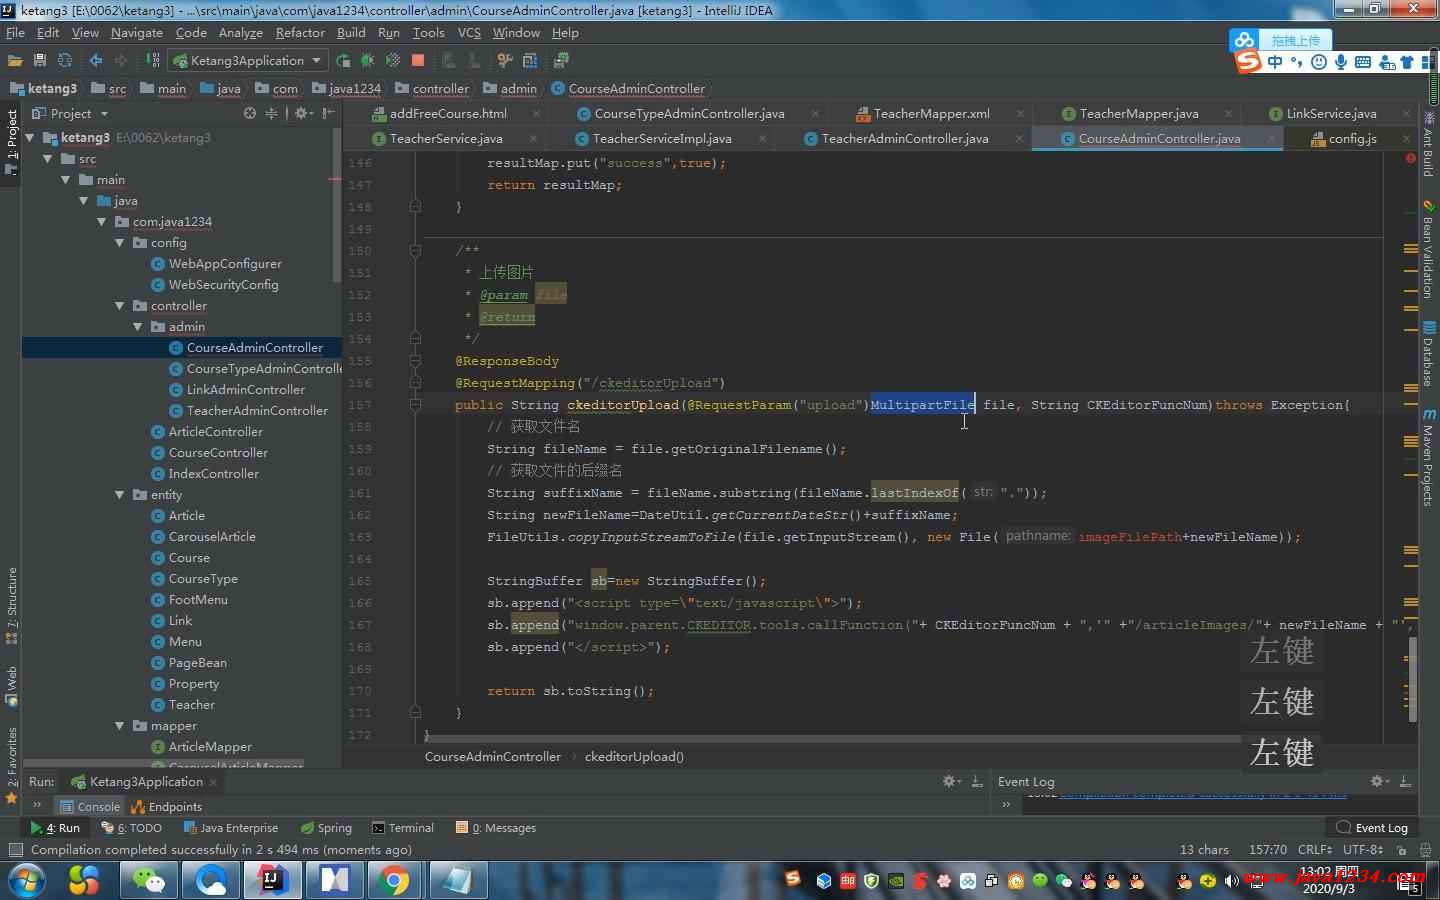Click ckeditorUpload() in editor breadcrumb
The height and width of the screenshot is (900, 1440).
(x=634, y=757)
